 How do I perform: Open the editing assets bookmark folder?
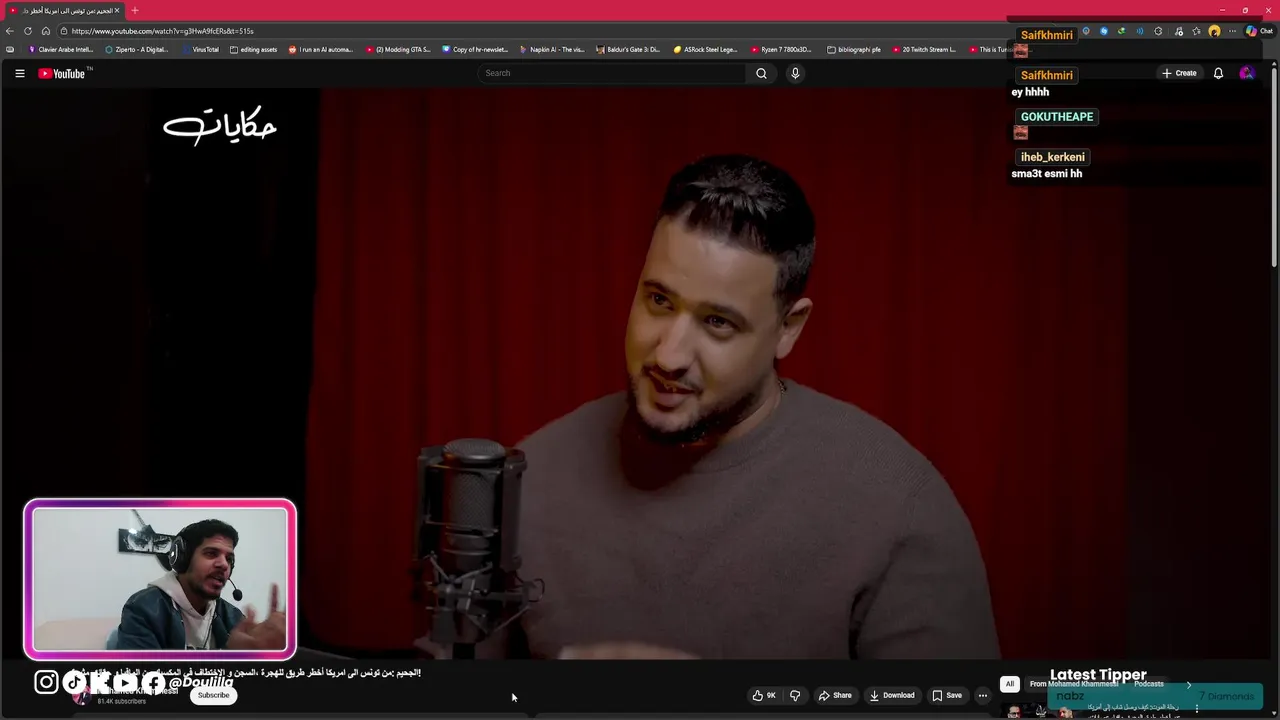coord(254,49)
